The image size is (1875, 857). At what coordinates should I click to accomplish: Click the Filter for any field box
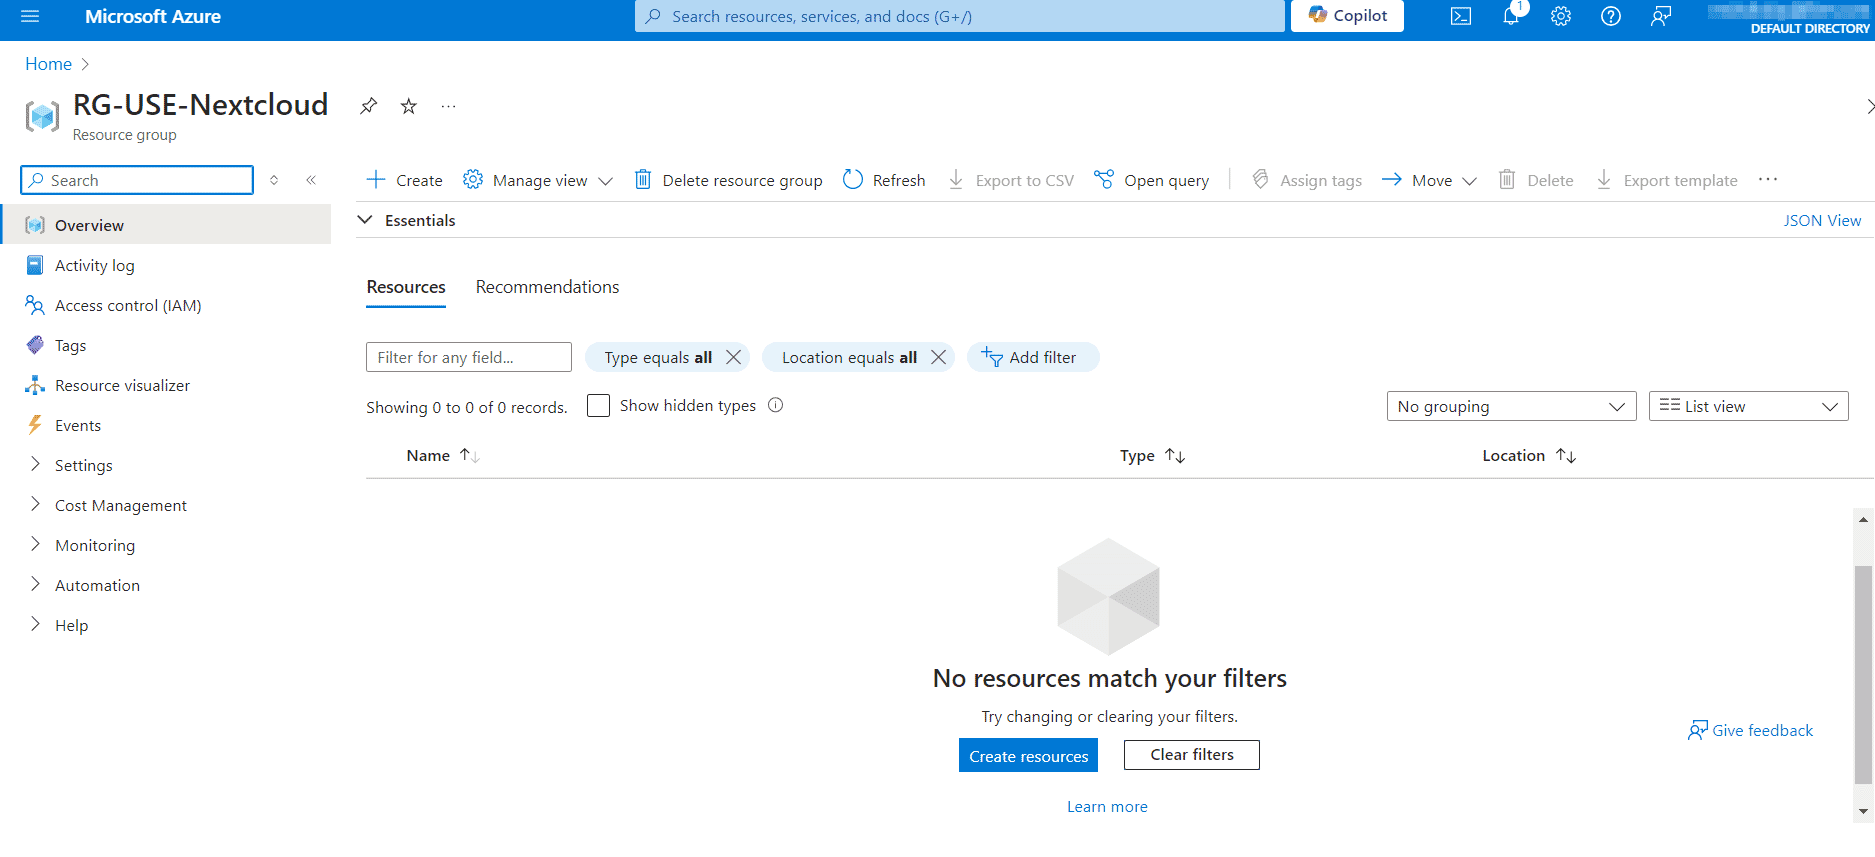click(469, 357)
